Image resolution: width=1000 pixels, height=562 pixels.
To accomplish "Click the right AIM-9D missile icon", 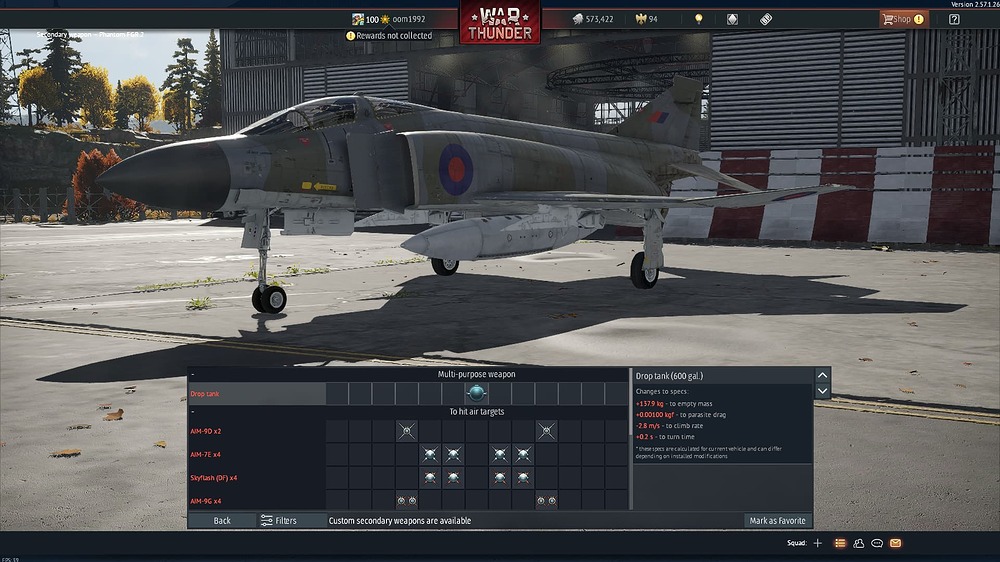I will click(x=546, y=431).
